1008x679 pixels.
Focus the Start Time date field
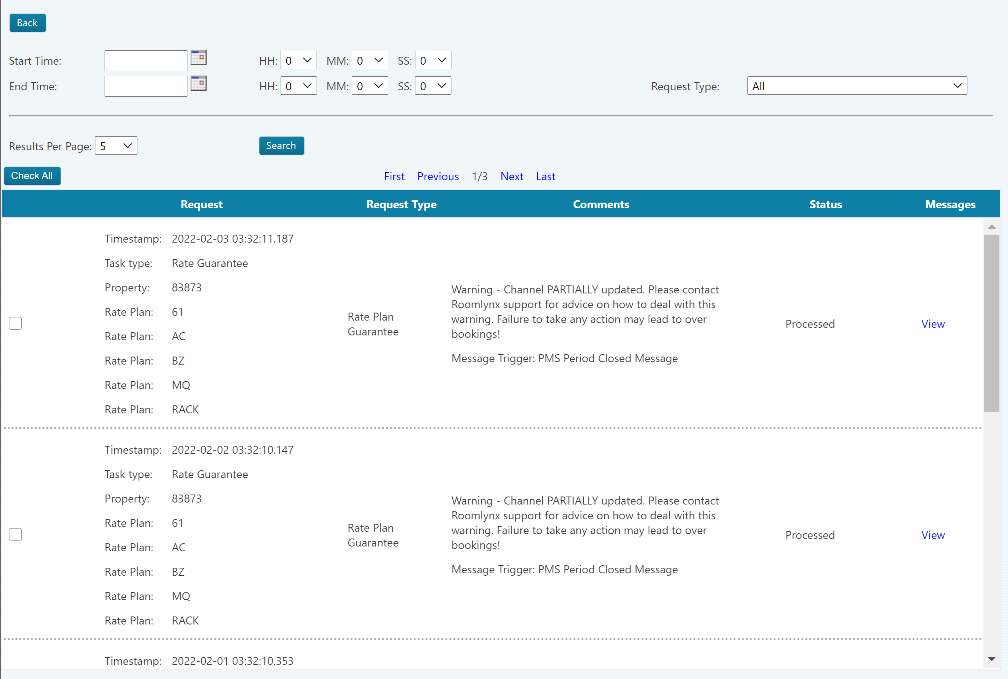[x=146, y=60]
